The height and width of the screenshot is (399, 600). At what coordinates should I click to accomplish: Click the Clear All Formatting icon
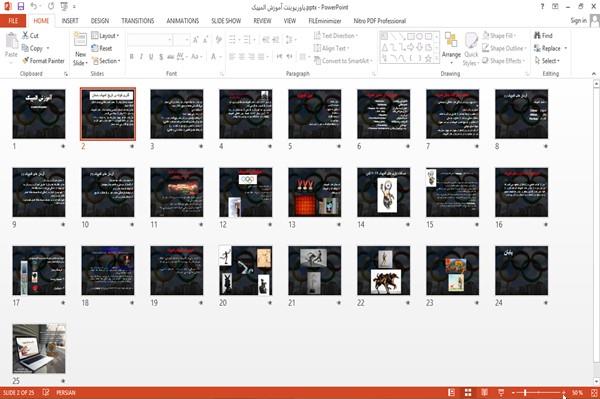tap(219, 39)
